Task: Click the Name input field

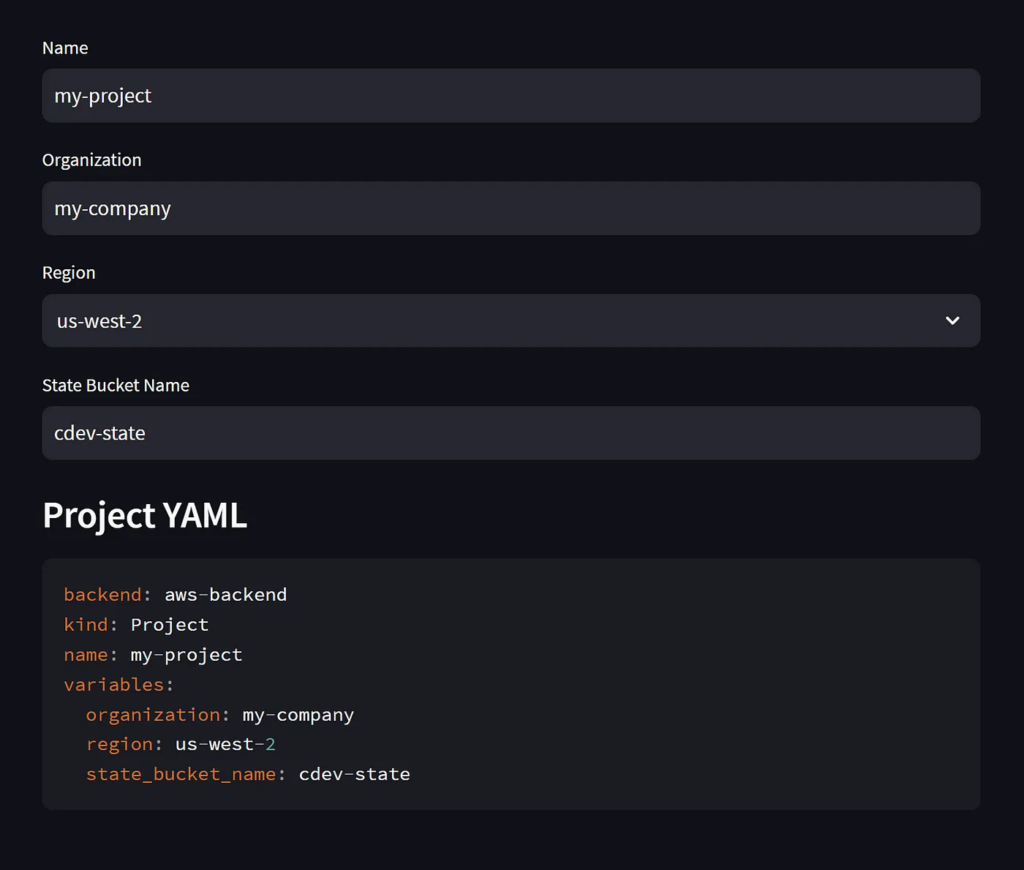Action: point(511,95)
